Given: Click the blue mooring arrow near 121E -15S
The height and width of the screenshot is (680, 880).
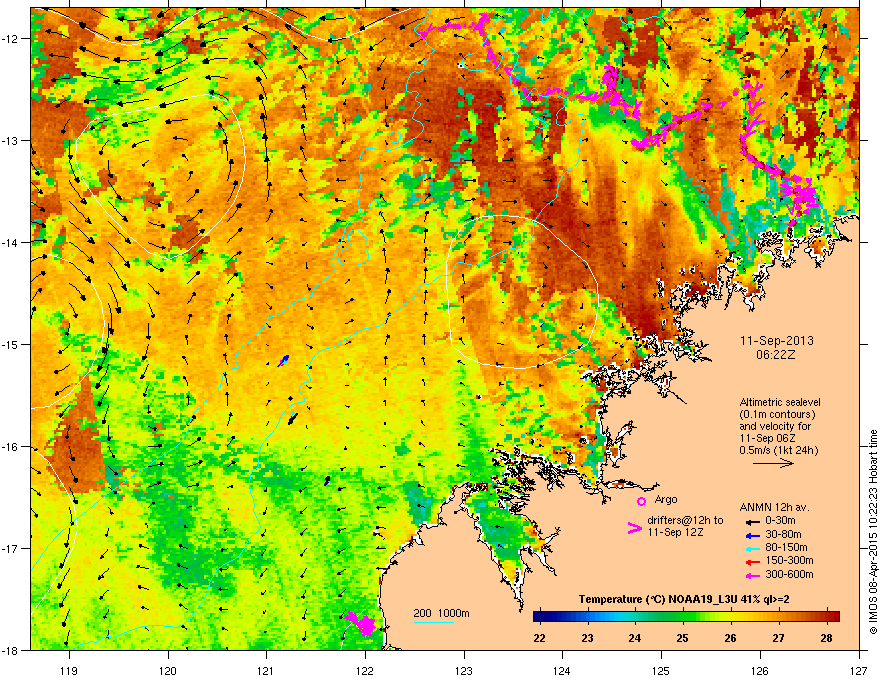Looking at the screenshot, I should 283,361.
